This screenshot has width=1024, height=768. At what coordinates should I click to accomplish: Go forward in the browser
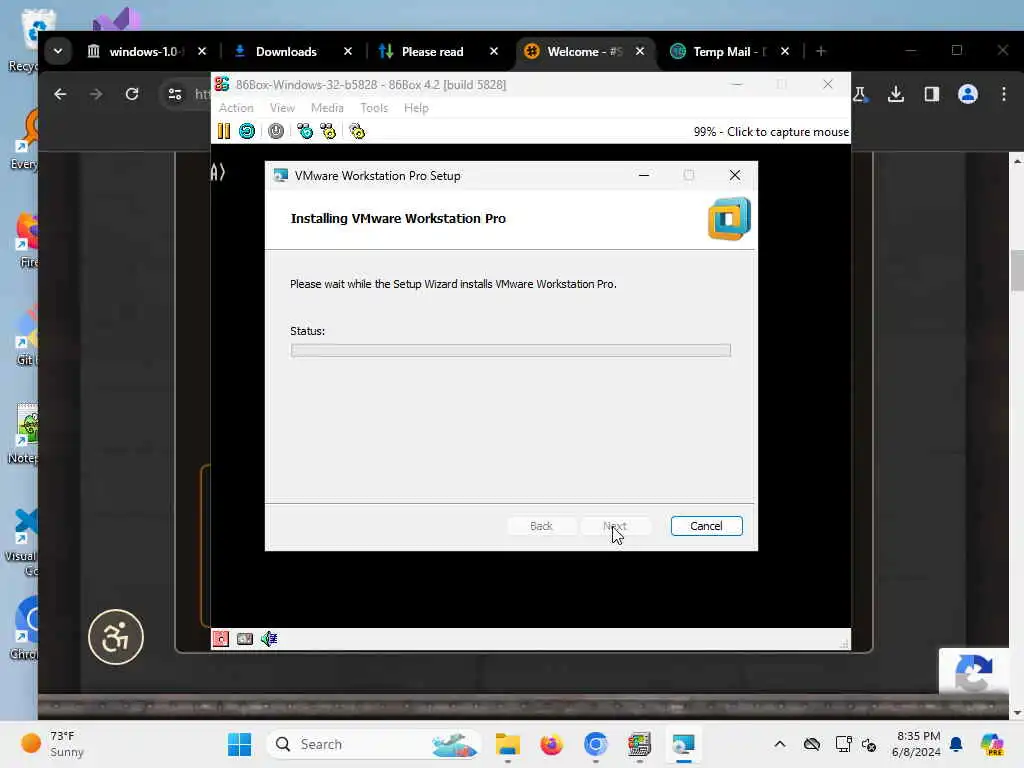pyautogui.click(x=96, y=94)
